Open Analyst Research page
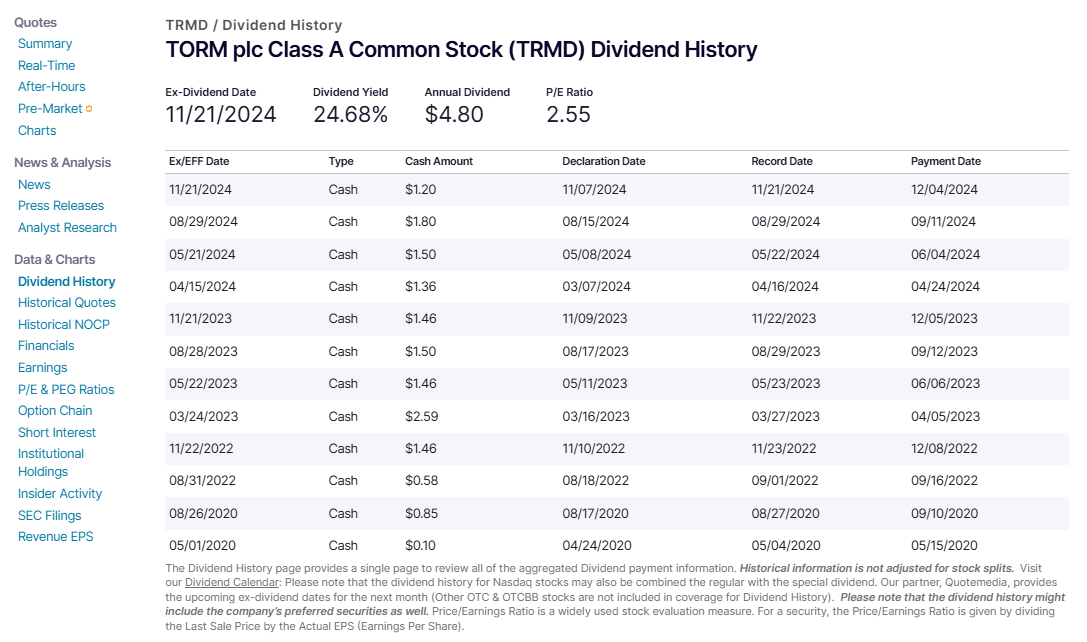Viewport: 1087px width, 642px height. (x=67, y=227)
